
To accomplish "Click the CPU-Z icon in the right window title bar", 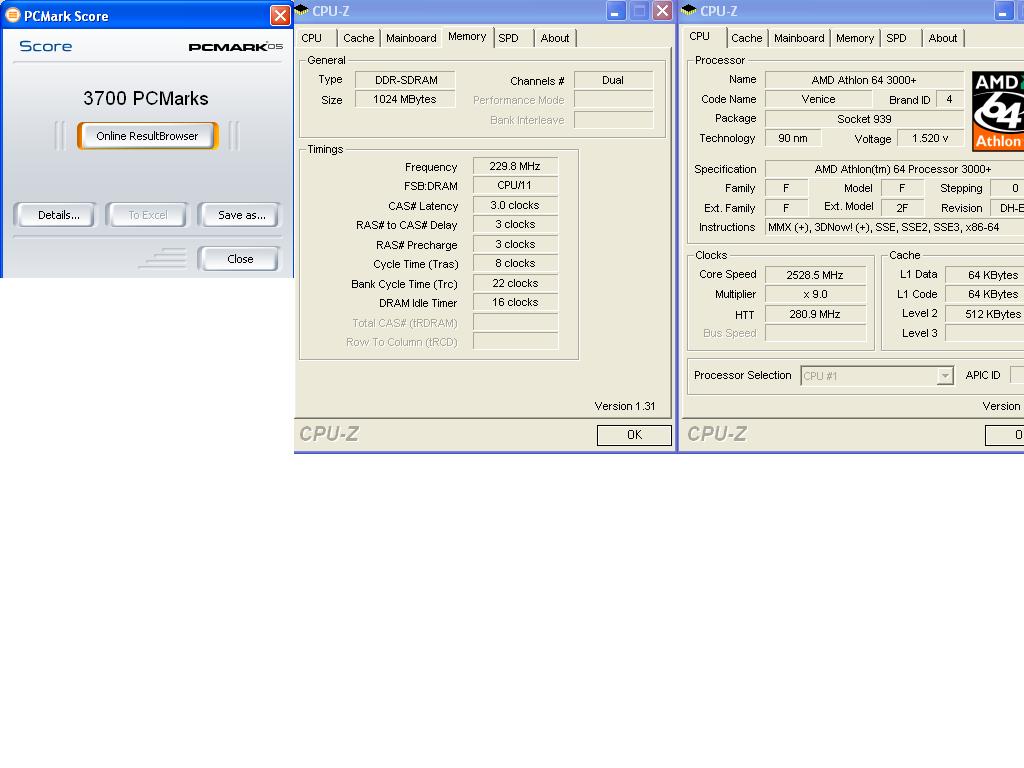I will [689, 11].
